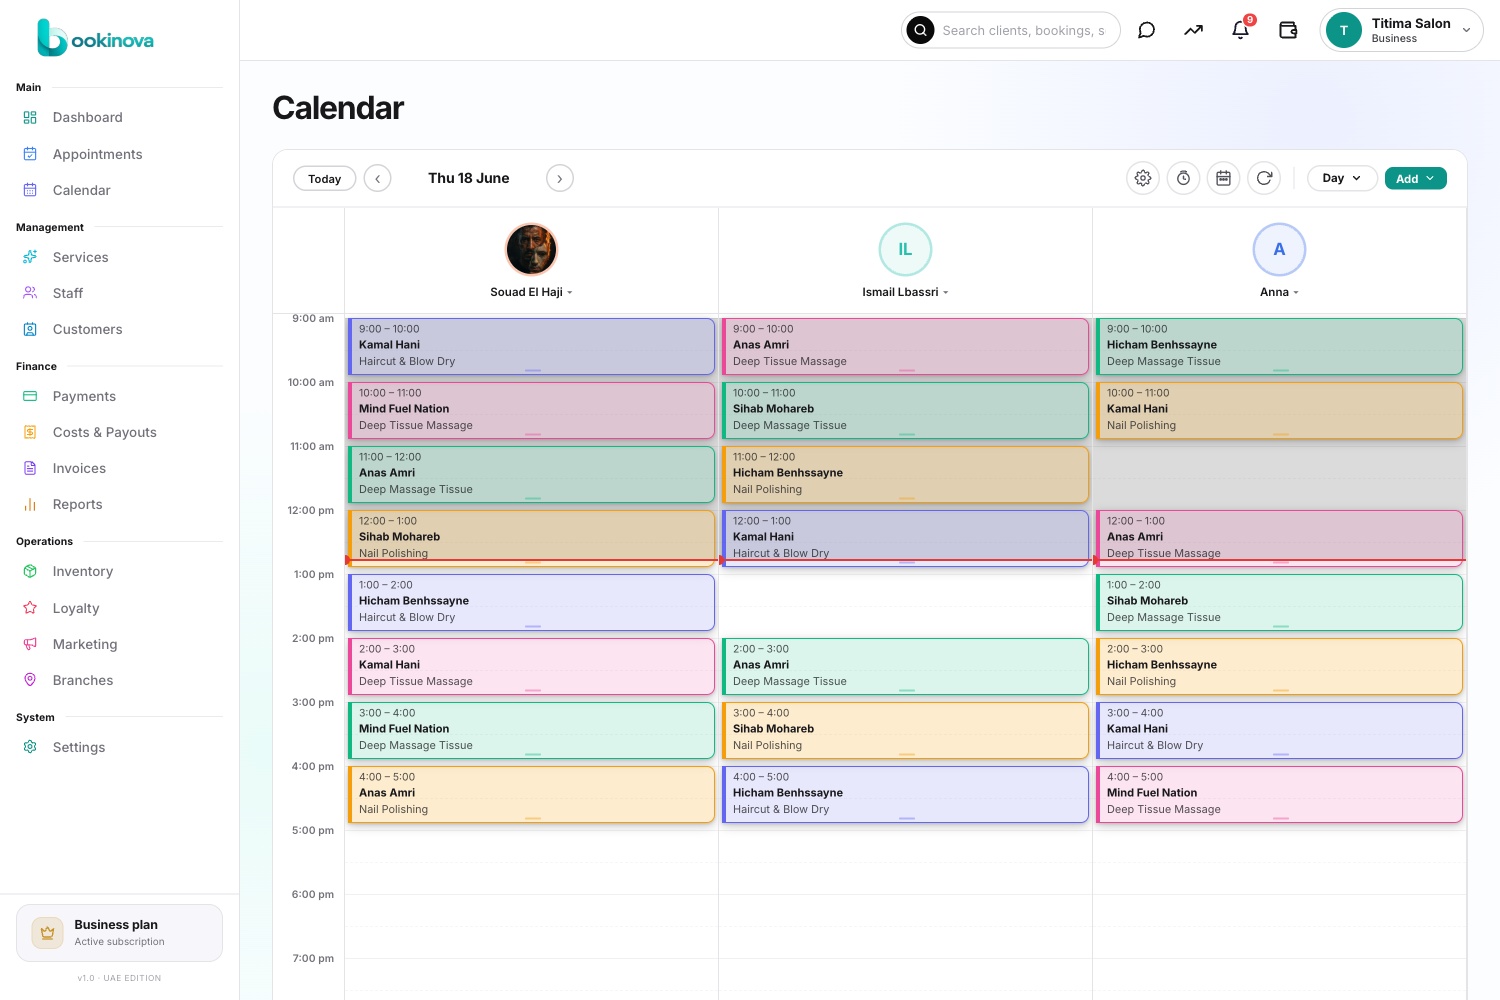Open Ismail's 9:00 Anas Amri appointment
This screenshot has height=1000, width=1500.
click(x=905, y=346)
